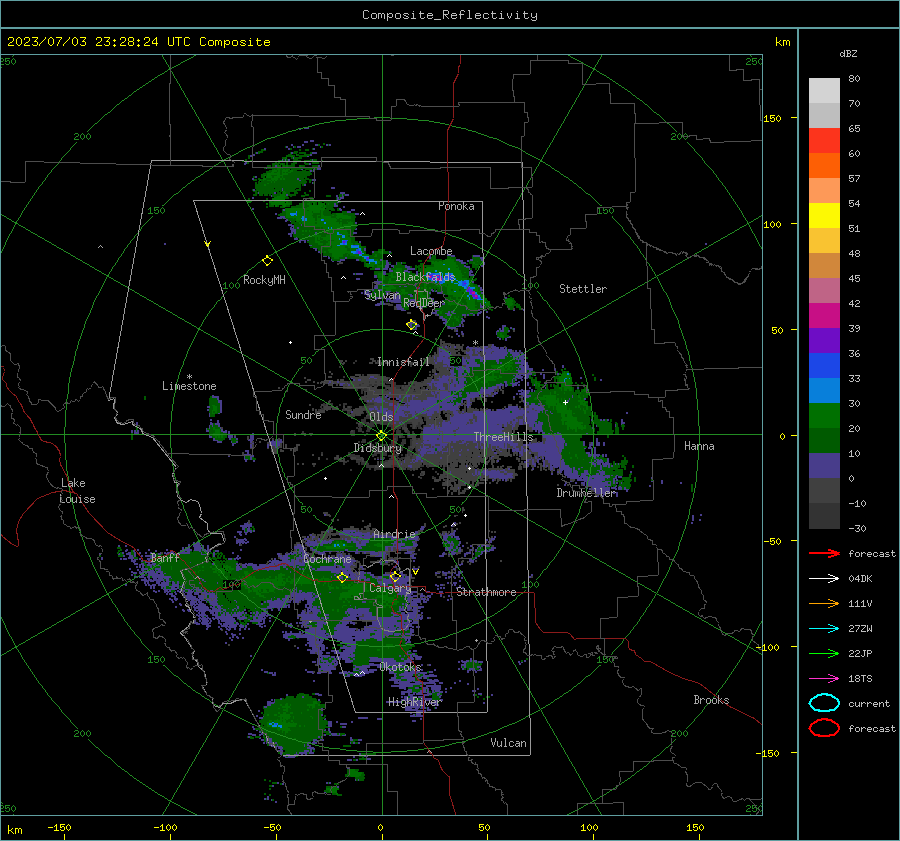
Task: Click the Okotoks city label
Action: pos(401,667)
